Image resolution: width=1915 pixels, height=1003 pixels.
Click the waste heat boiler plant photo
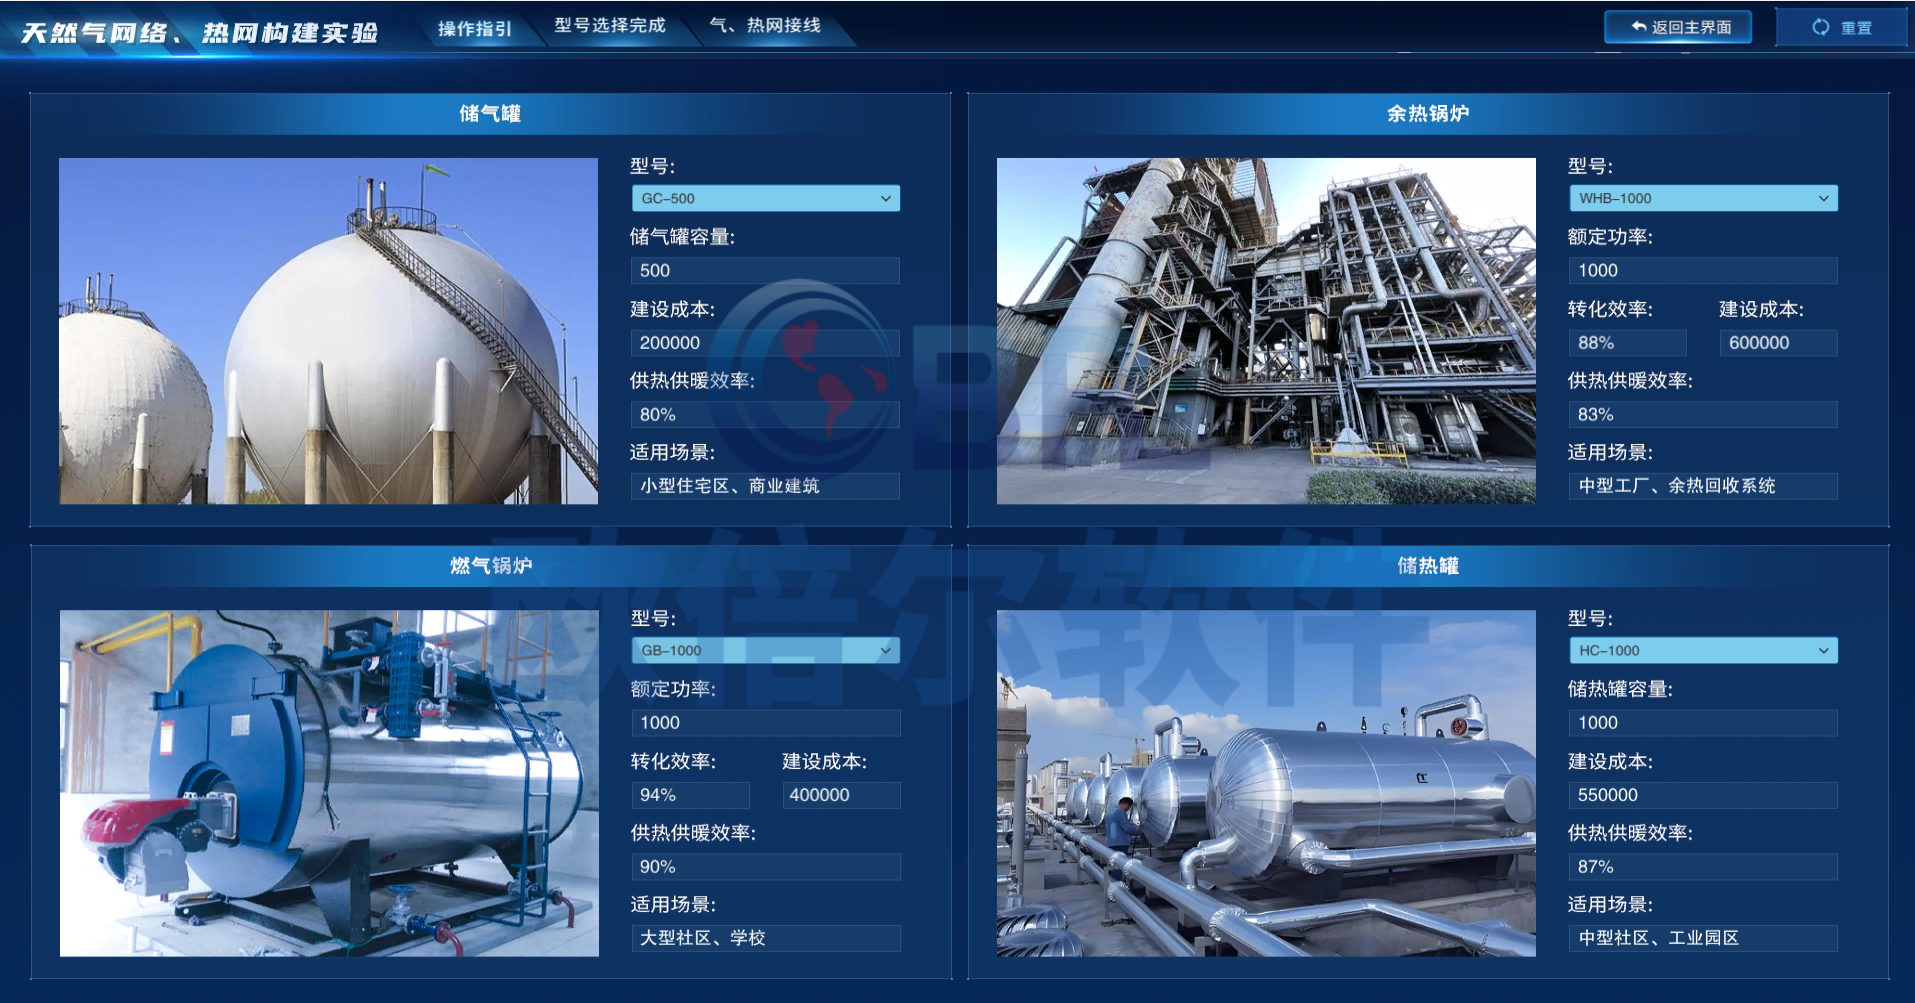[1266, 331]
